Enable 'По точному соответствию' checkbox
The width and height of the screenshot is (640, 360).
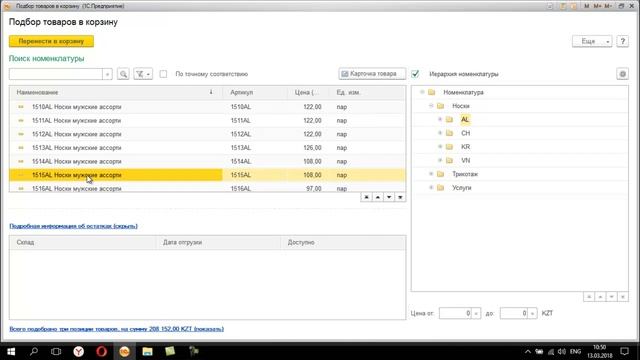[x=163, y=74]
